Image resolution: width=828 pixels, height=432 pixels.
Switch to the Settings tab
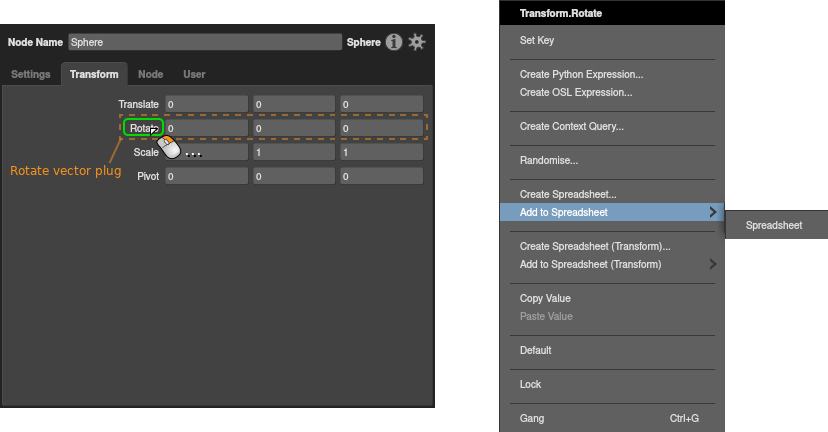(x=31, y=74)
